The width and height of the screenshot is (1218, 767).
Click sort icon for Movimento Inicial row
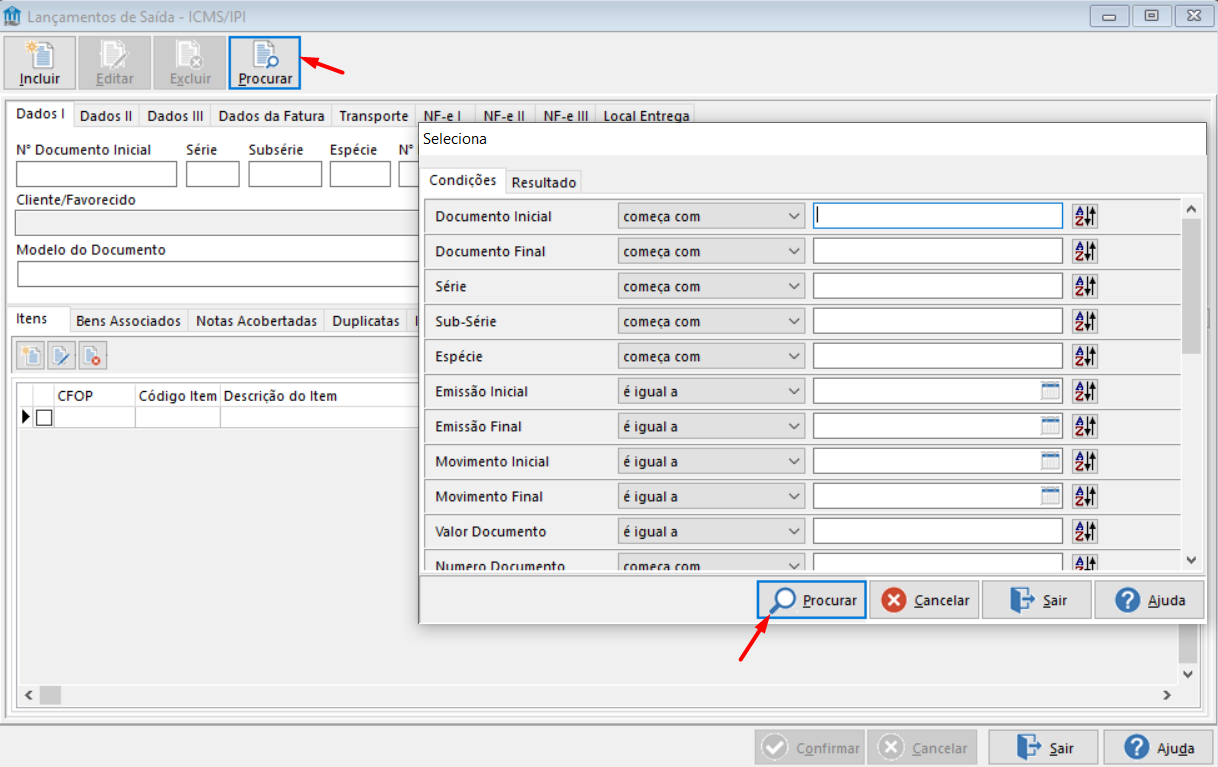pos(1085,461)
